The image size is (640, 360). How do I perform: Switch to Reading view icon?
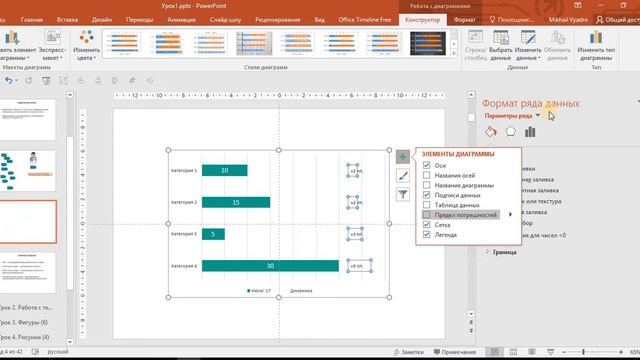tap(532, 352)
